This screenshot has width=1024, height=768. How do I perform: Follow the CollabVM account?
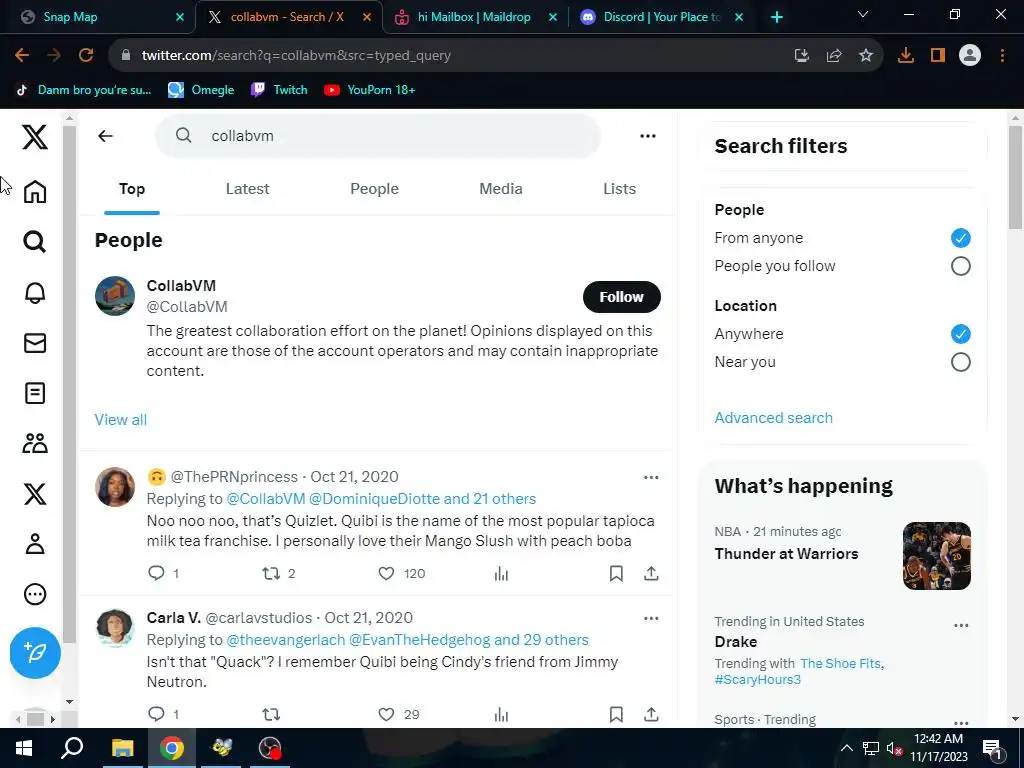click(x=622, y=297)
